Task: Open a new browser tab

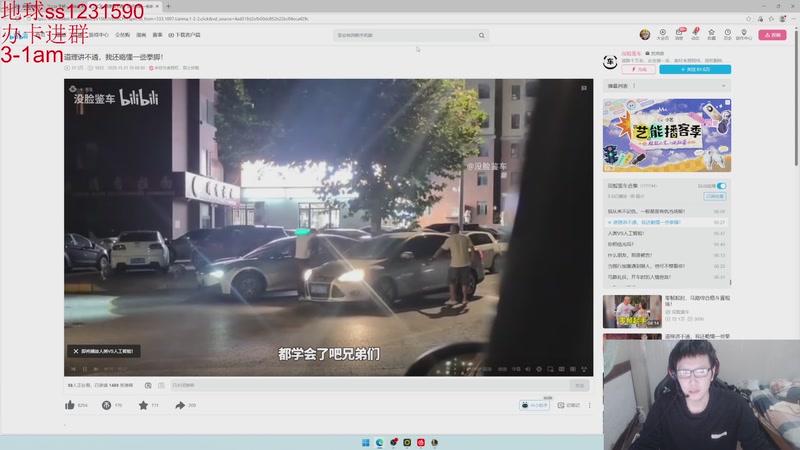Action: coord(168,6)
